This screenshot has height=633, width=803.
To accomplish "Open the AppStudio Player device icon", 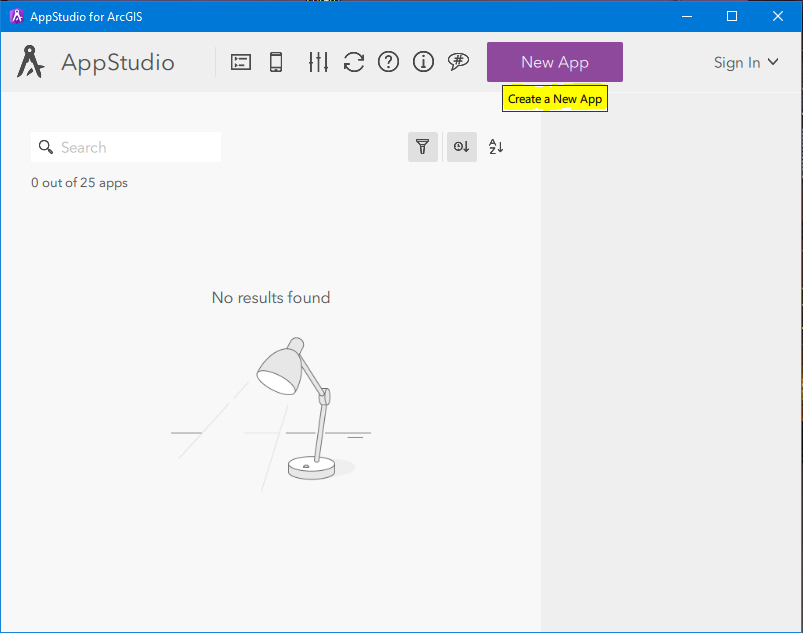I will pyautogui.click(x=276, y=62).
